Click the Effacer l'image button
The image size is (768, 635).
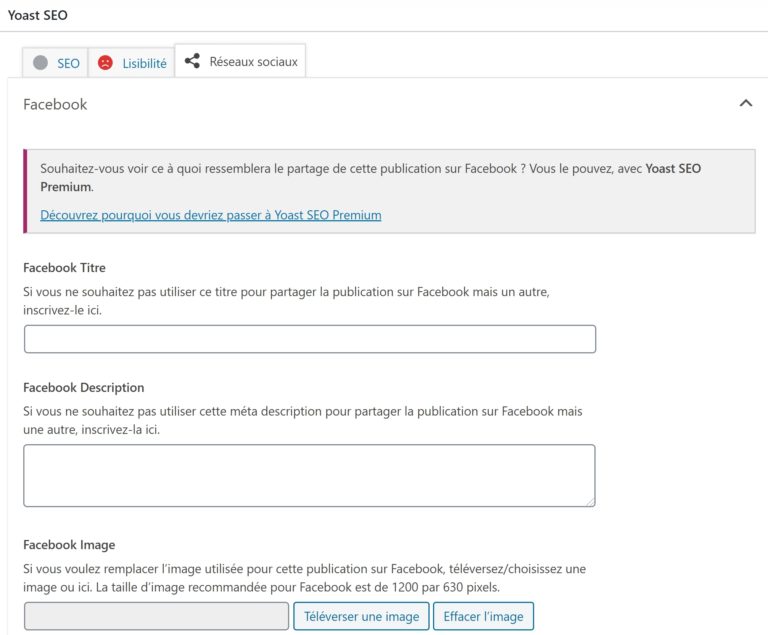[483, 616]
